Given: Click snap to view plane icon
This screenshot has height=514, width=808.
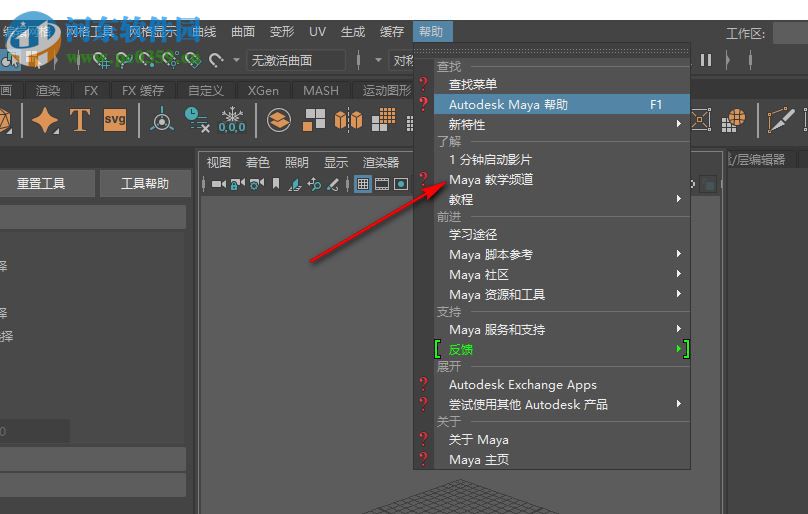Looking at the screenshot, I should [x=193, y=60].
